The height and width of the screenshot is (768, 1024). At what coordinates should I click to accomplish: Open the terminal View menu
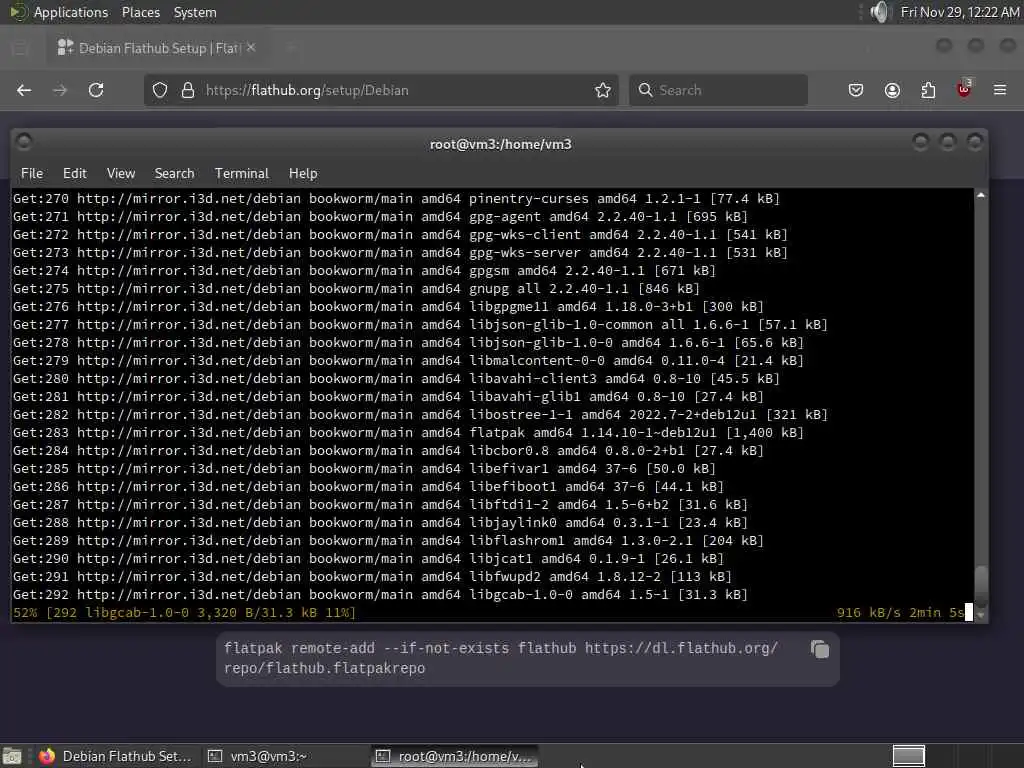[121, 173]
